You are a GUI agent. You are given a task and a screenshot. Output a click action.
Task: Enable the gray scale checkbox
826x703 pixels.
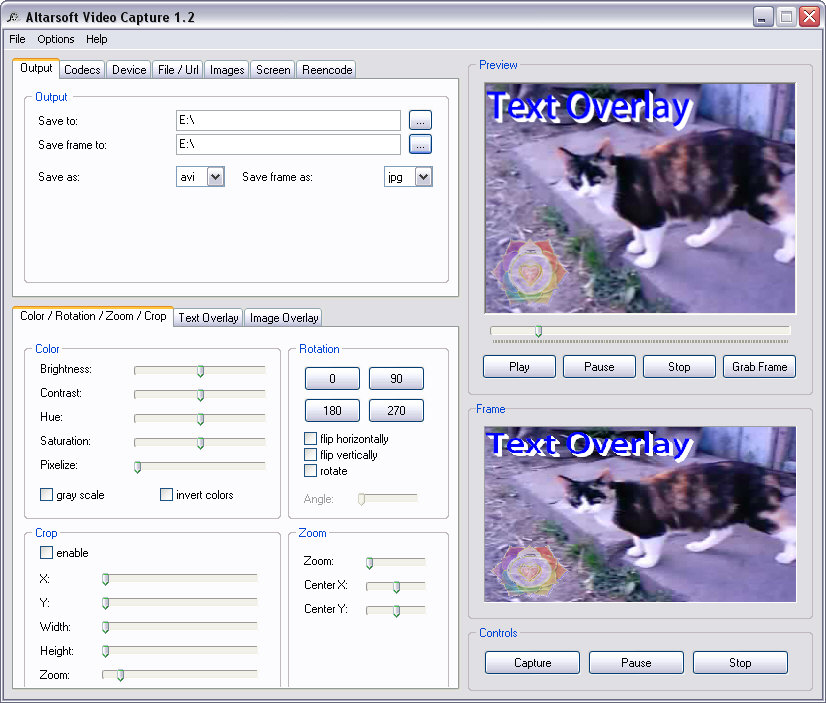46,494
